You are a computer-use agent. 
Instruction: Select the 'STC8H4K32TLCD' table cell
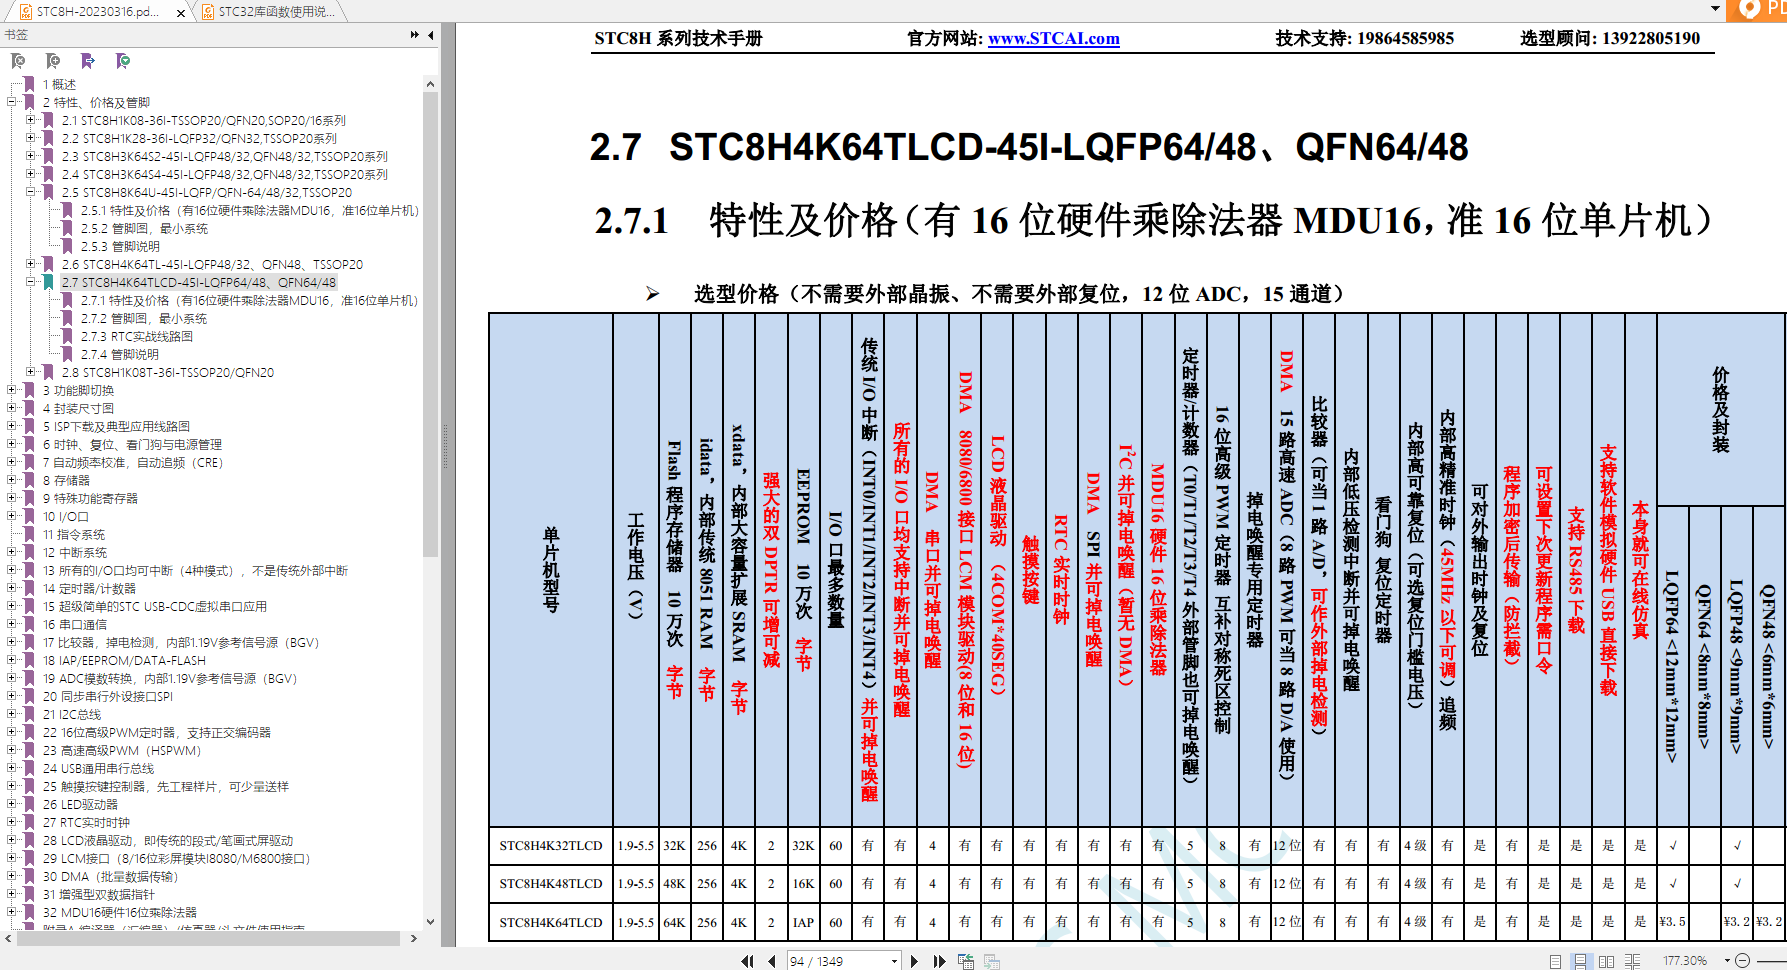click(x=551, y=846)
